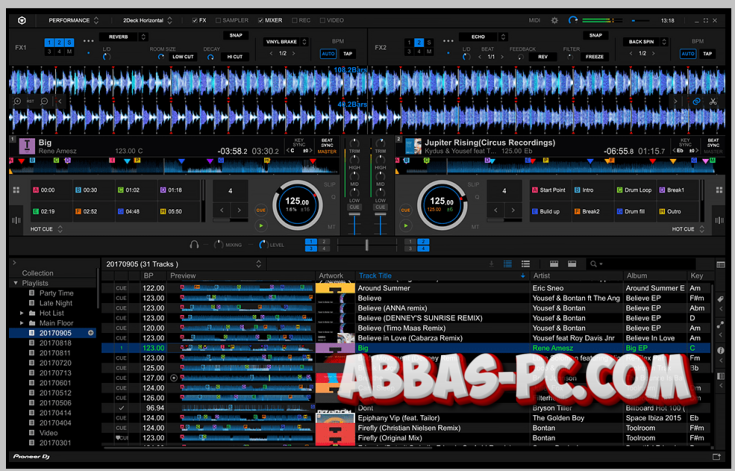
Task: Click the window icon at the bottom right corner
Action: [x=716, y=456]
